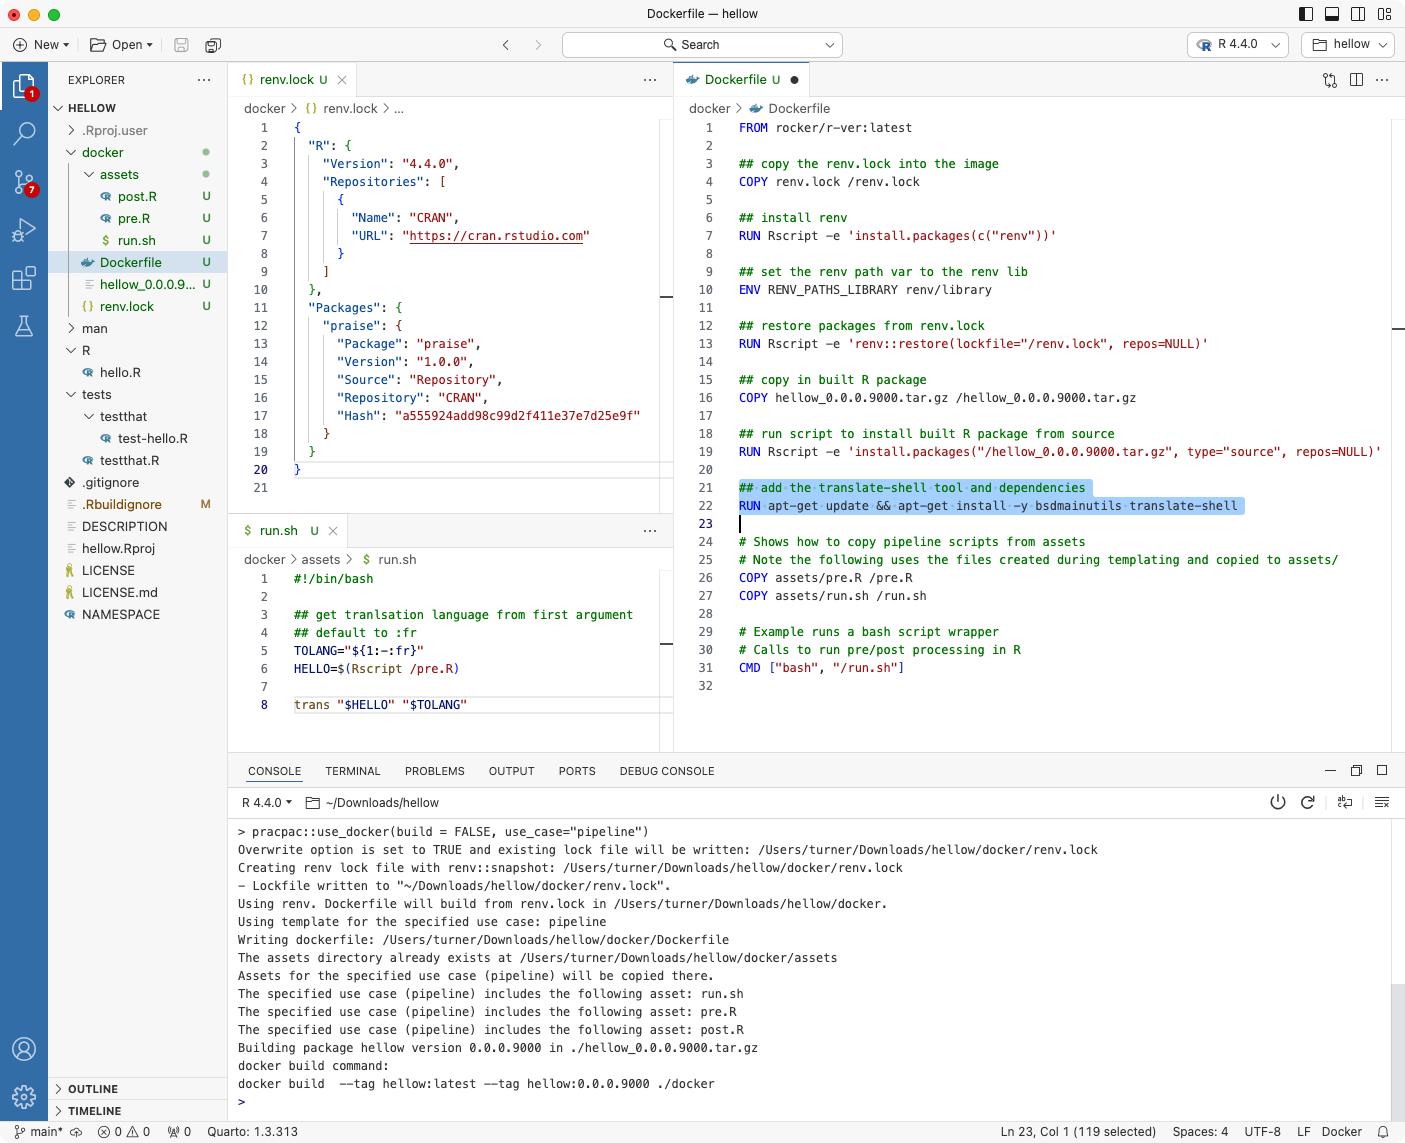Open the R 4.4.0 interpreter dropdown
This screenshot has height=1143, width=1405.
tap(1236, 44)
